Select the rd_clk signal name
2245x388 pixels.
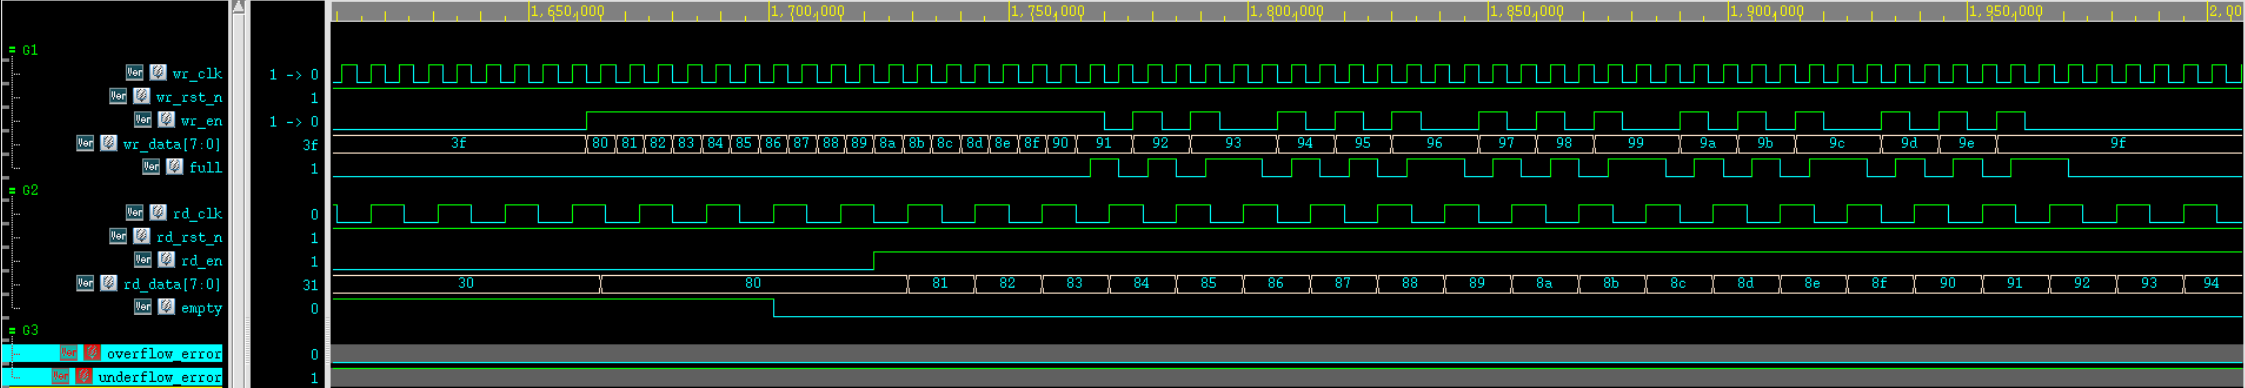[x=197, y=214]
